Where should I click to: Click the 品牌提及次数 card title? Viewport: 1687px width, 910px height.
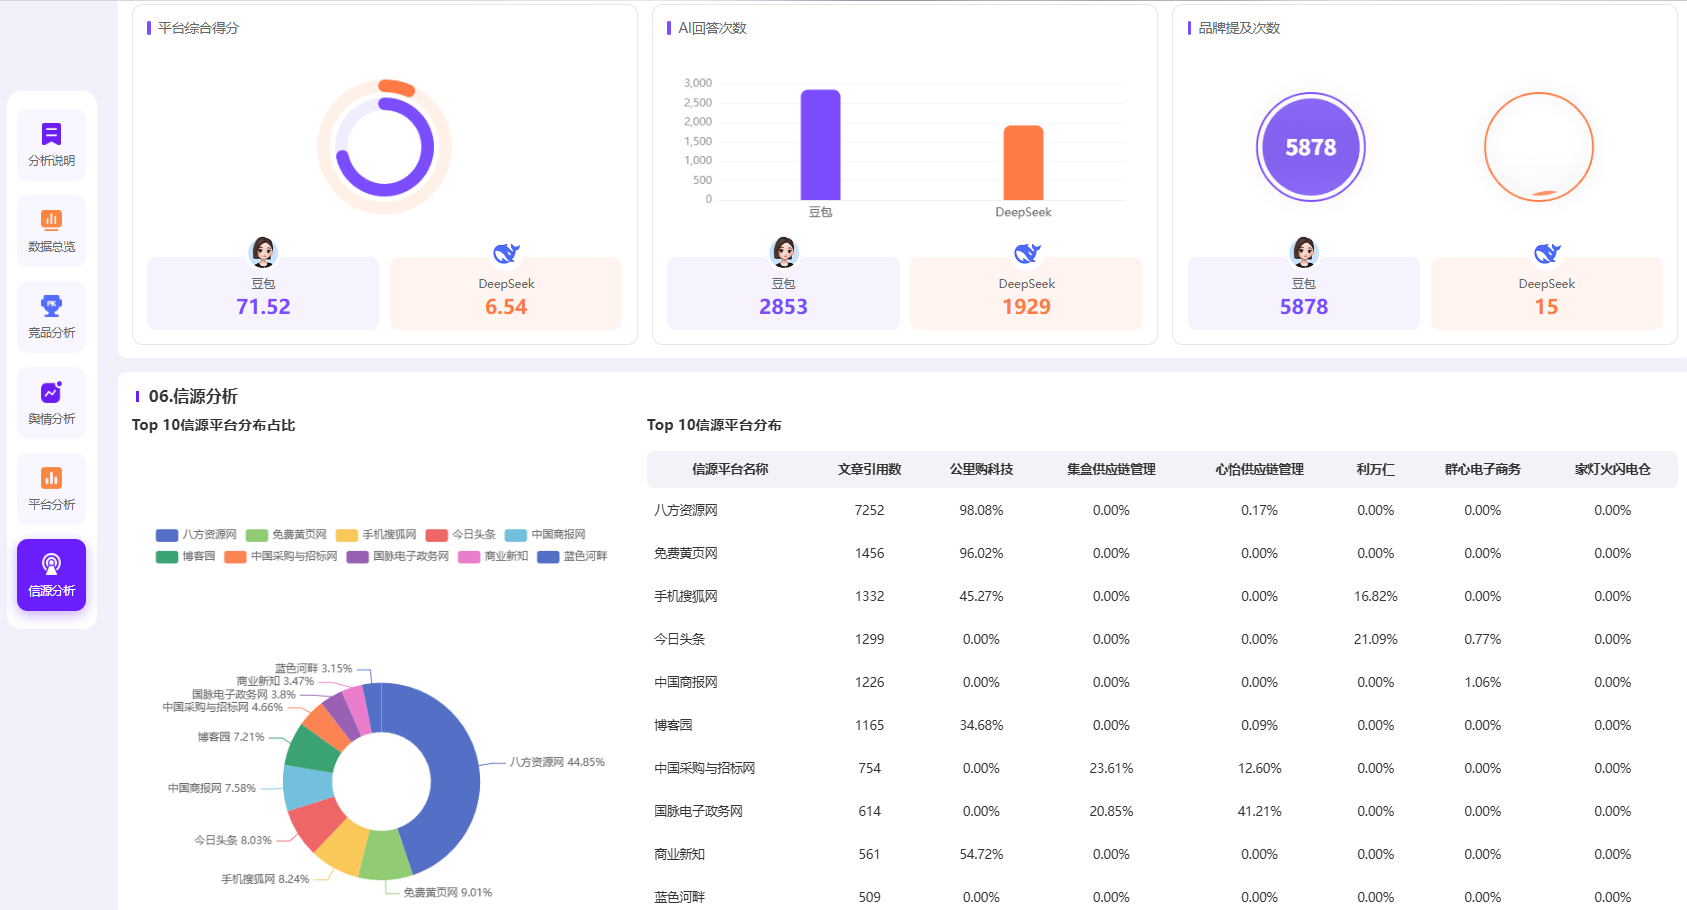coord(1239,28)
